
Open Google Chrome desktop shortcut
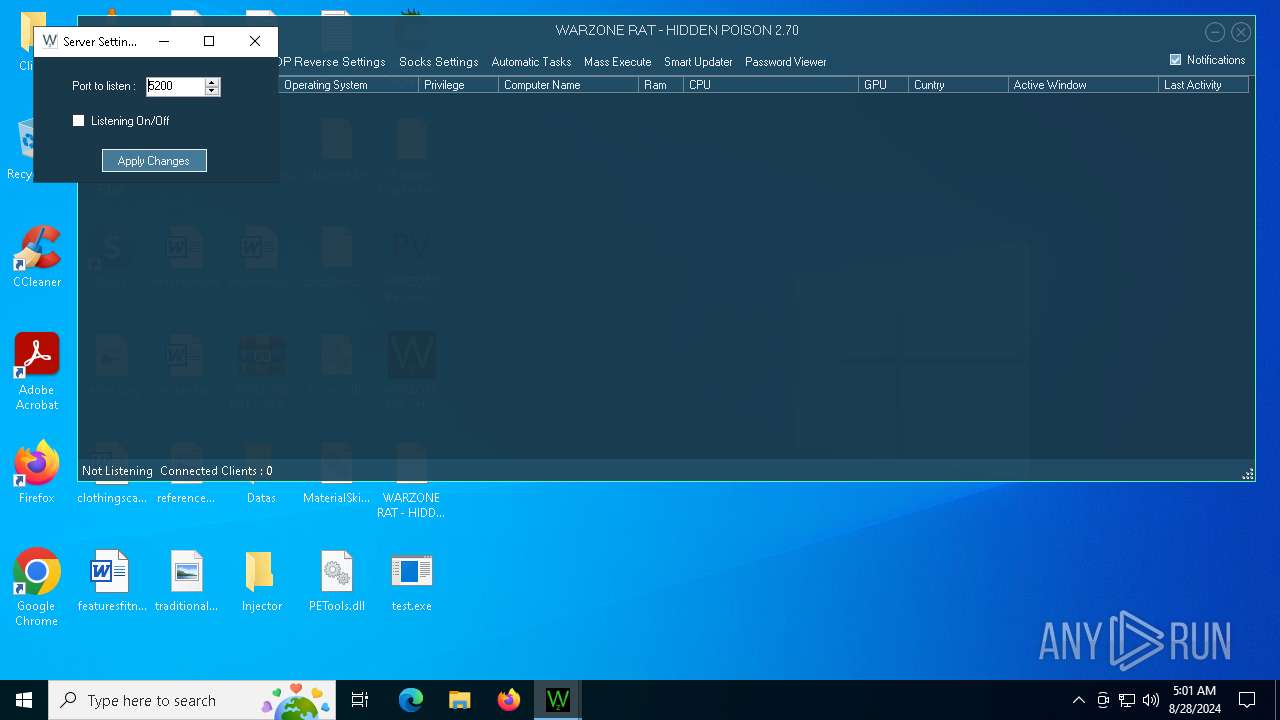(x=37, y=587)
